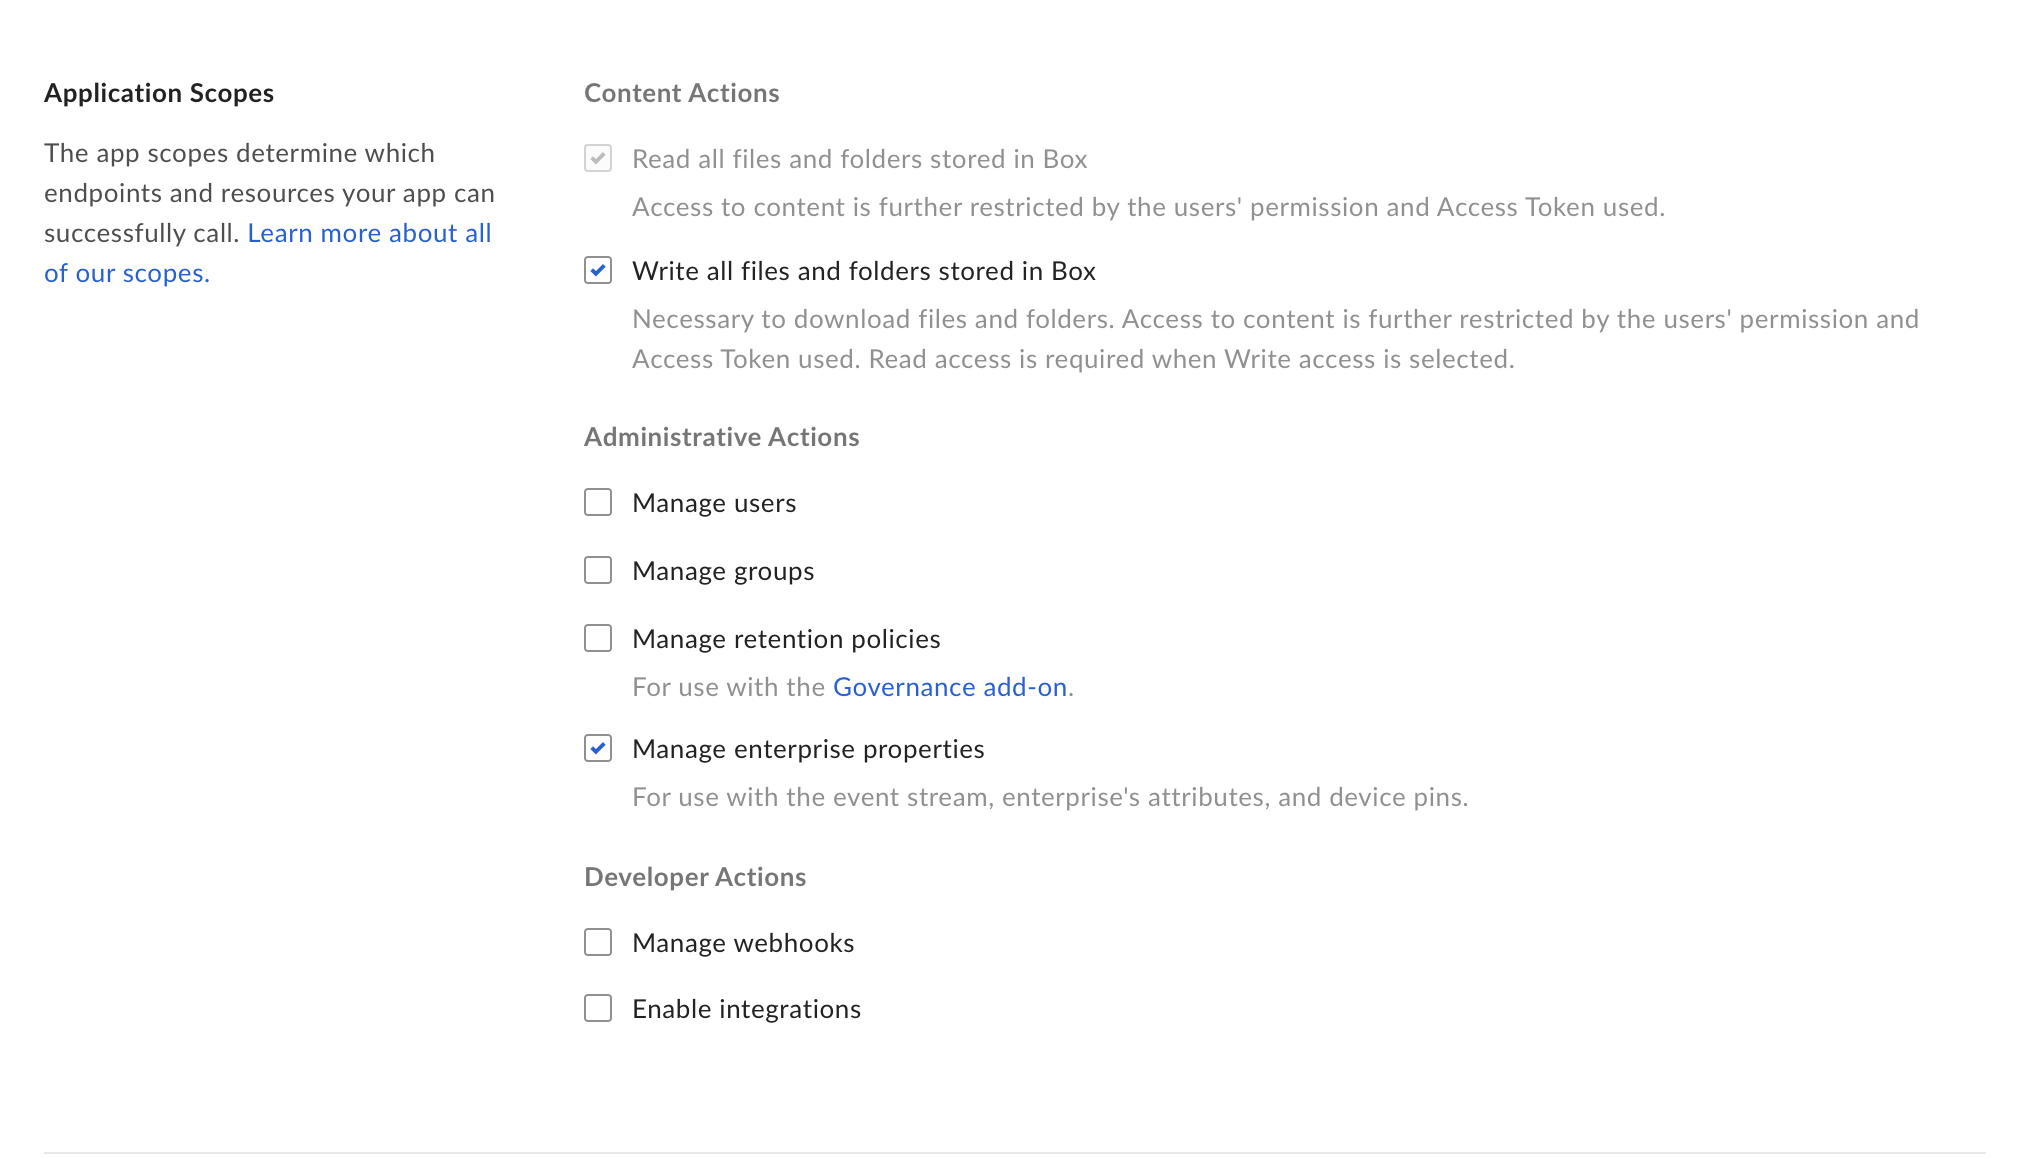Uncheck Write all files and folders checkbox
The image size is (2042, 1158).
598,271
